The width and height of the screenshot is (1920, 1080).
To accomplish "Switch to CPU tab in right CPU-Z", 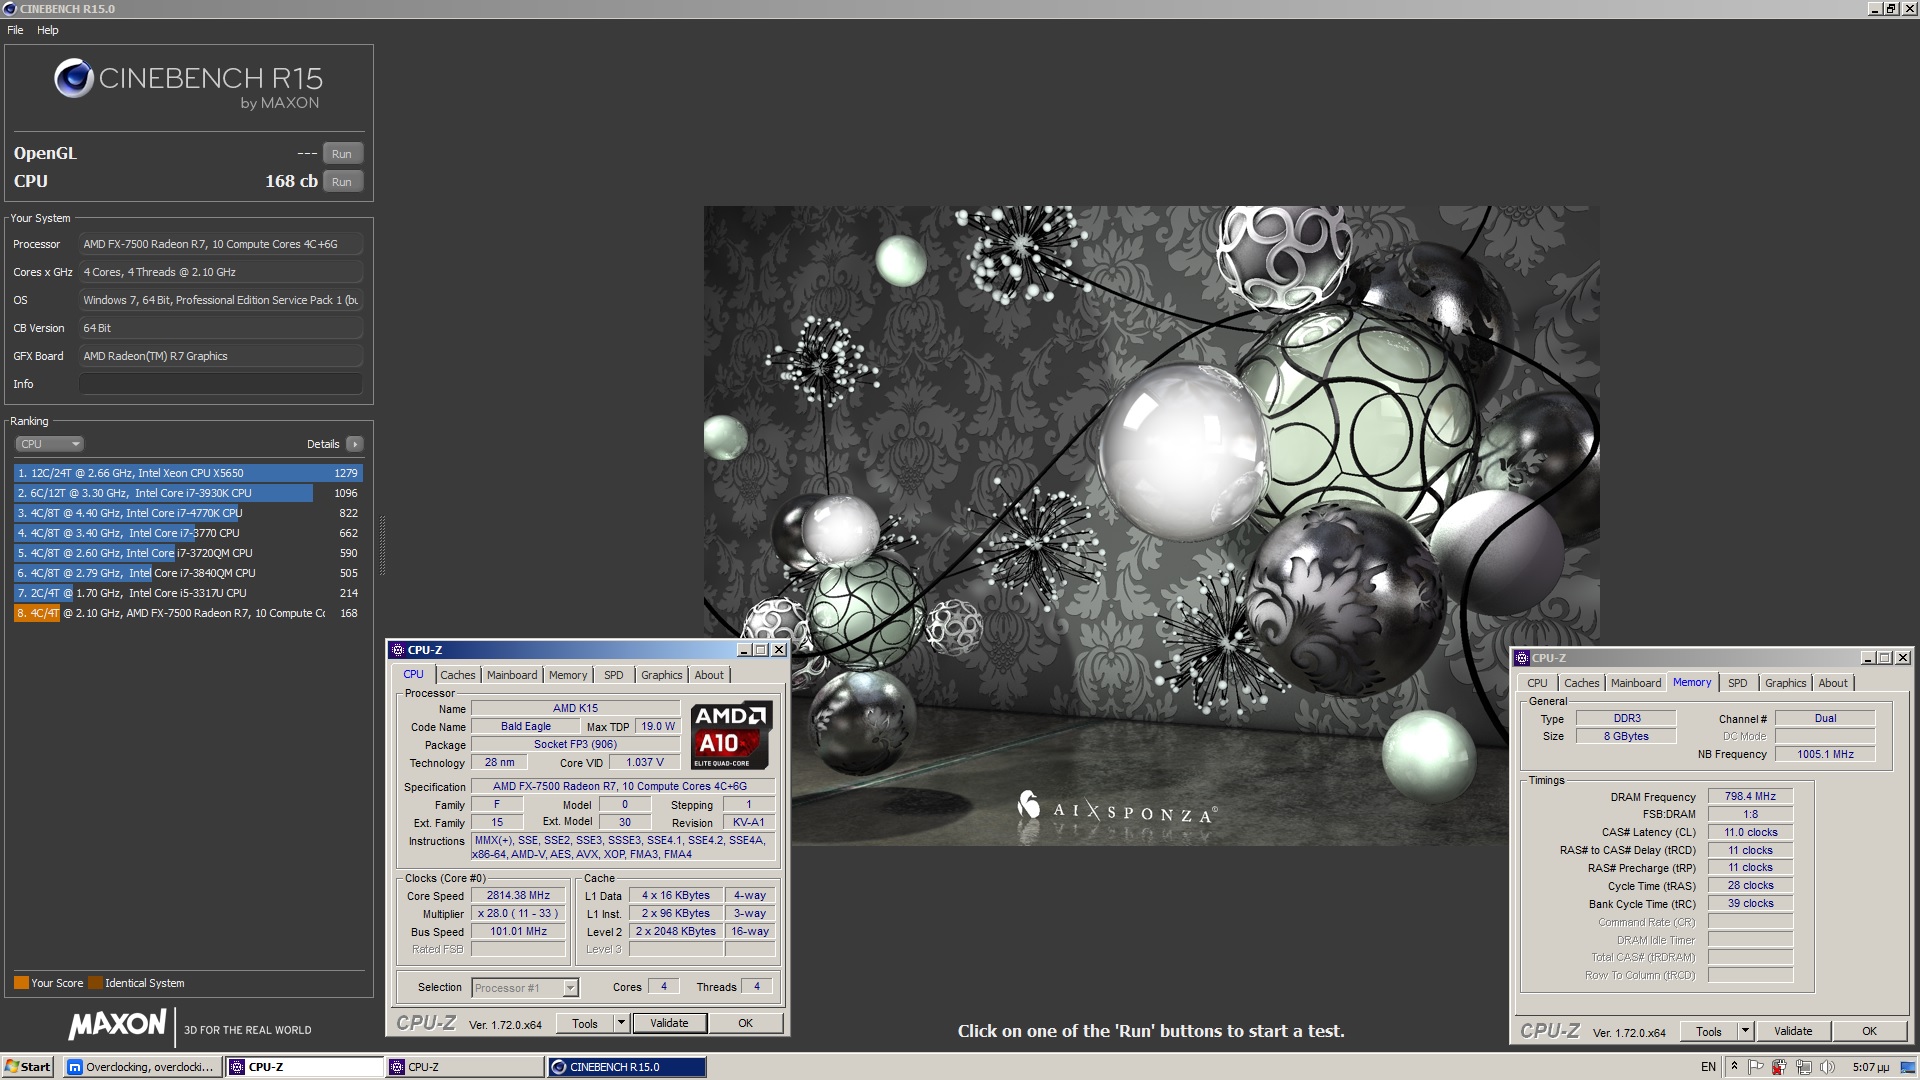I will (x=1537, y=683).
